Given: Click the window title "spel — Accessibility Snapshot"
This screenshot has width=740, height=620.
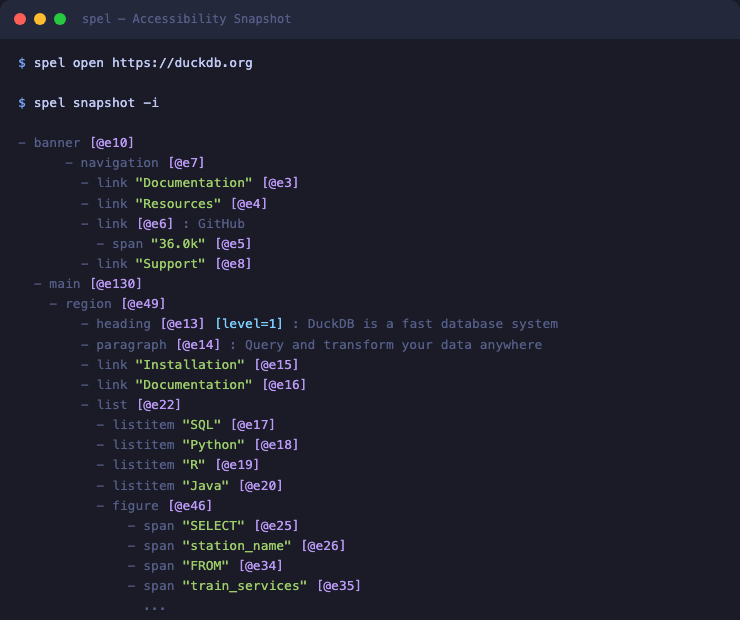Looking at the screenshot, I should (186, 19).
